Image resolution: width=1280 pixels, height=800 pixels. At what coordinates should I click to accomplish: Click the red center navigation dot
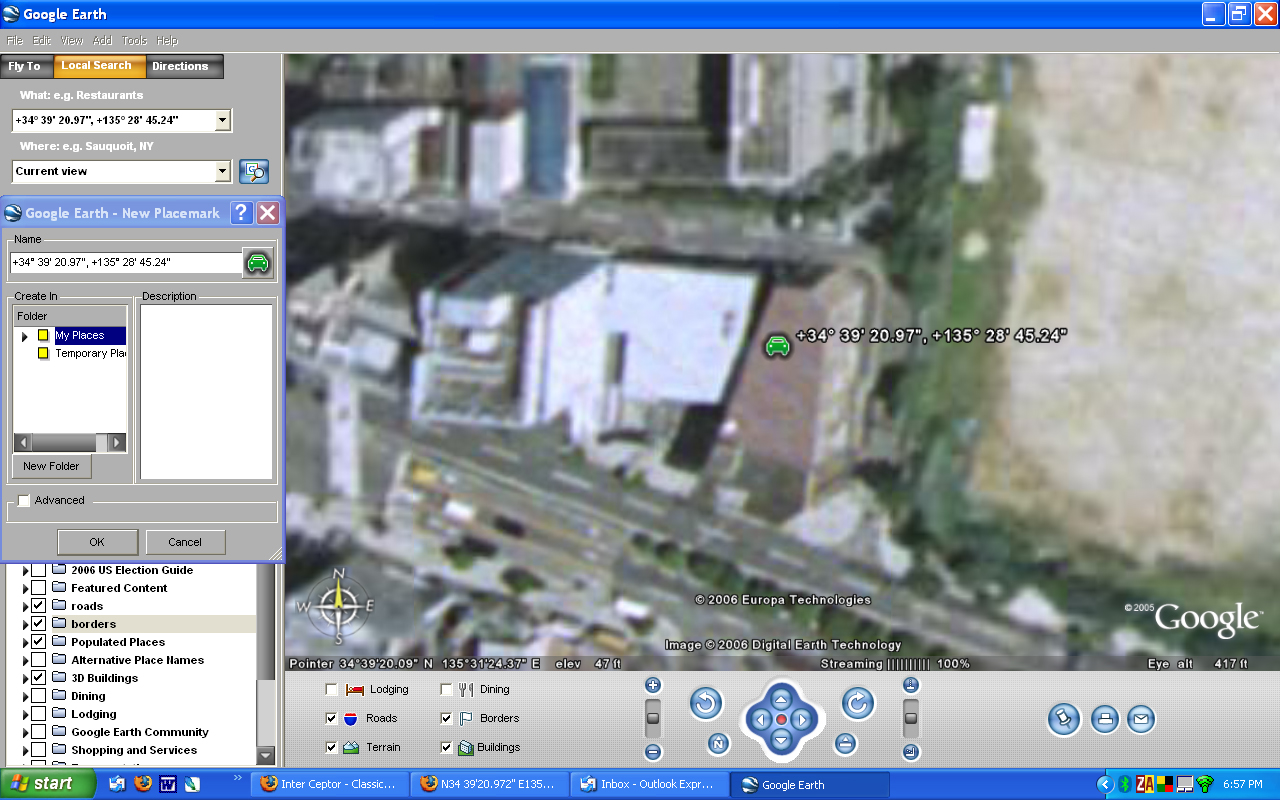coord(781,719)
